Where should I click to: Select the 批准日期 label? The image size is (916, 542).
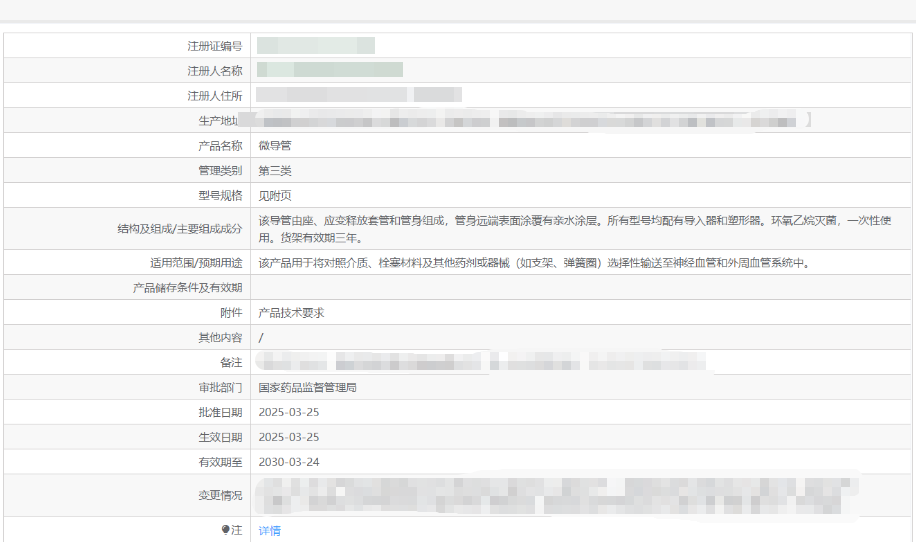pyautogui.click(x=220, y=412)
